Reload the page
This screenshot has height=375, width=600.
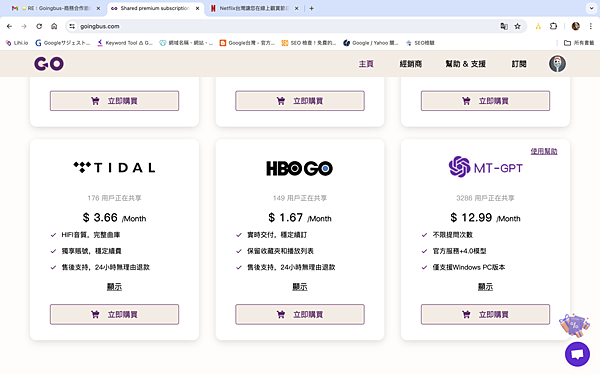click(39, 26)
